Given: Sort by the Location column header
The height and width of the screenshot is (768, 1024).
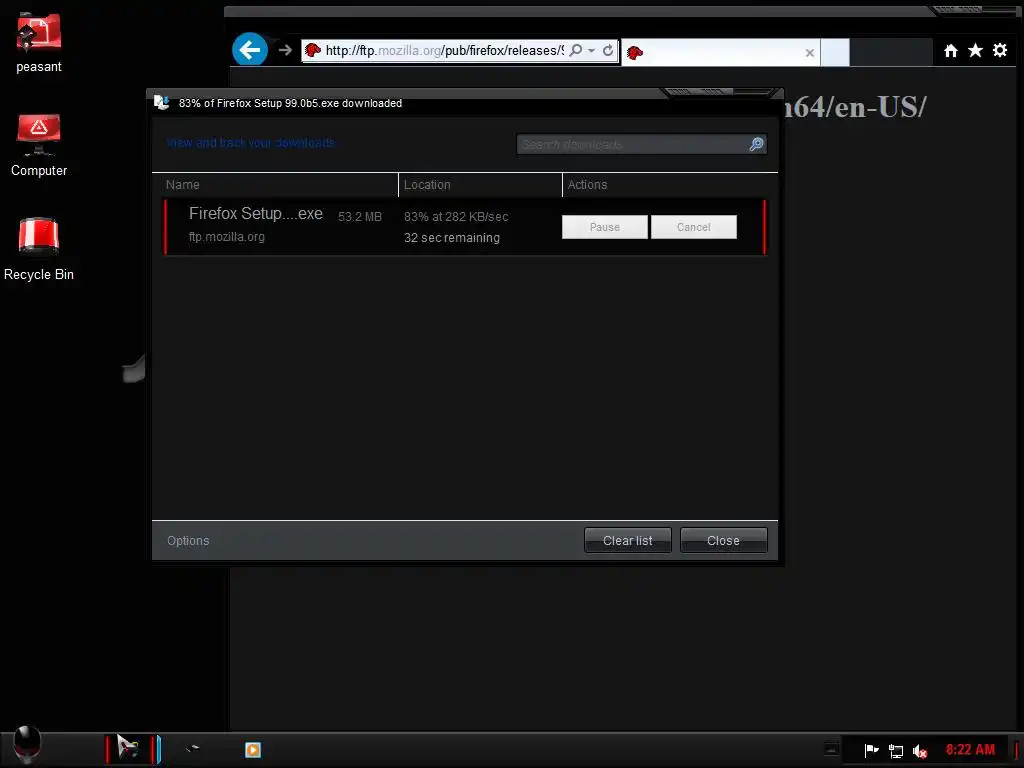Looking at the screenshot, I should [x=480, y=185].
